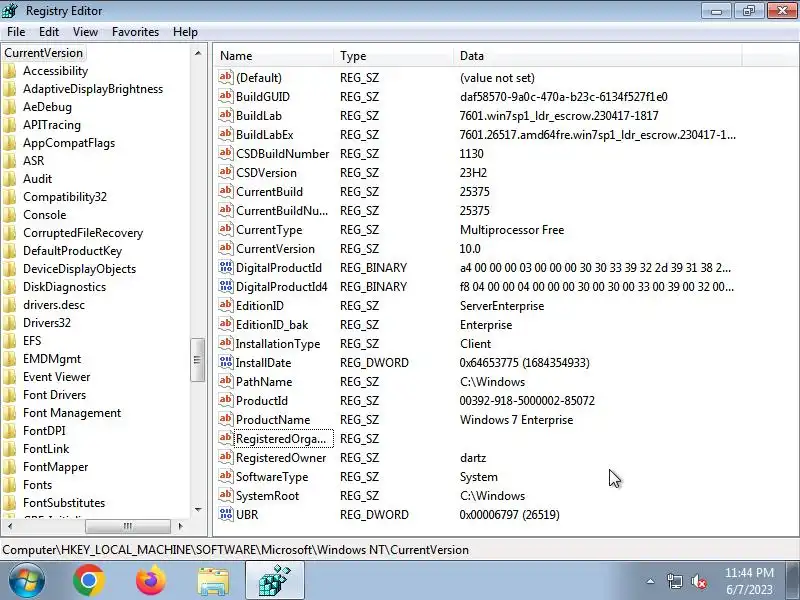Show hidden tray icons arrow
Screen dimensions: 800x600
651,581
